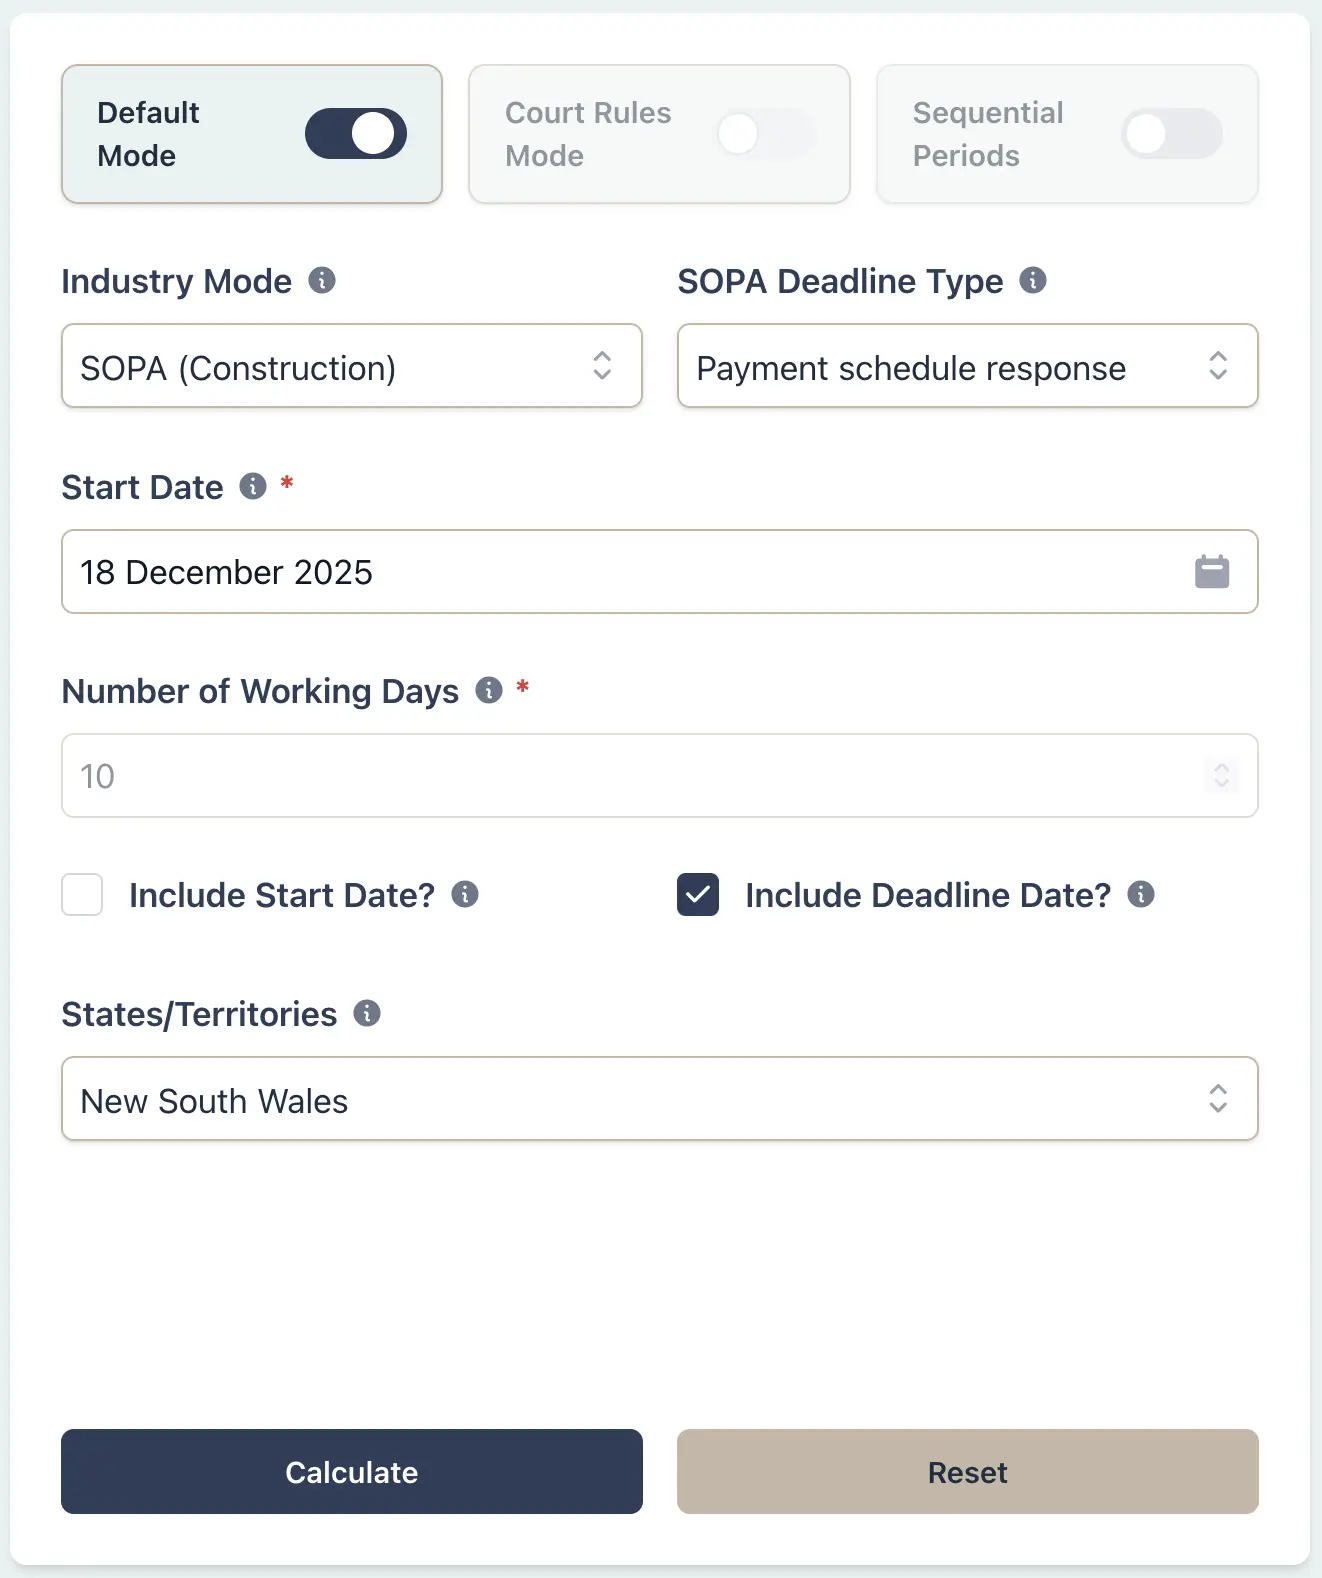Click the Include Deadline Date info icon

1141,895
